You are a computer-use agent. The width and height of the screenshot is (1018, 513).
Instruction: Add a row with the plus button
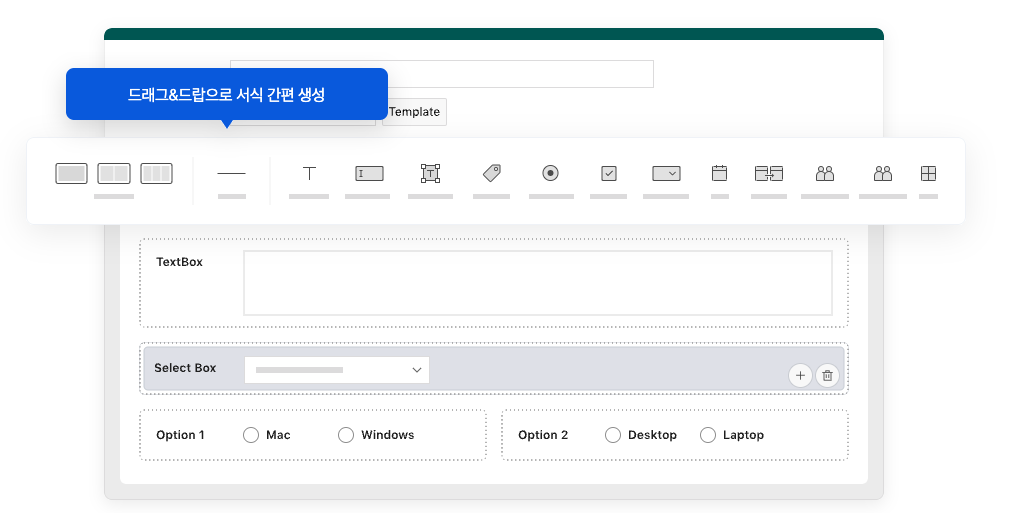click(800, 375)
